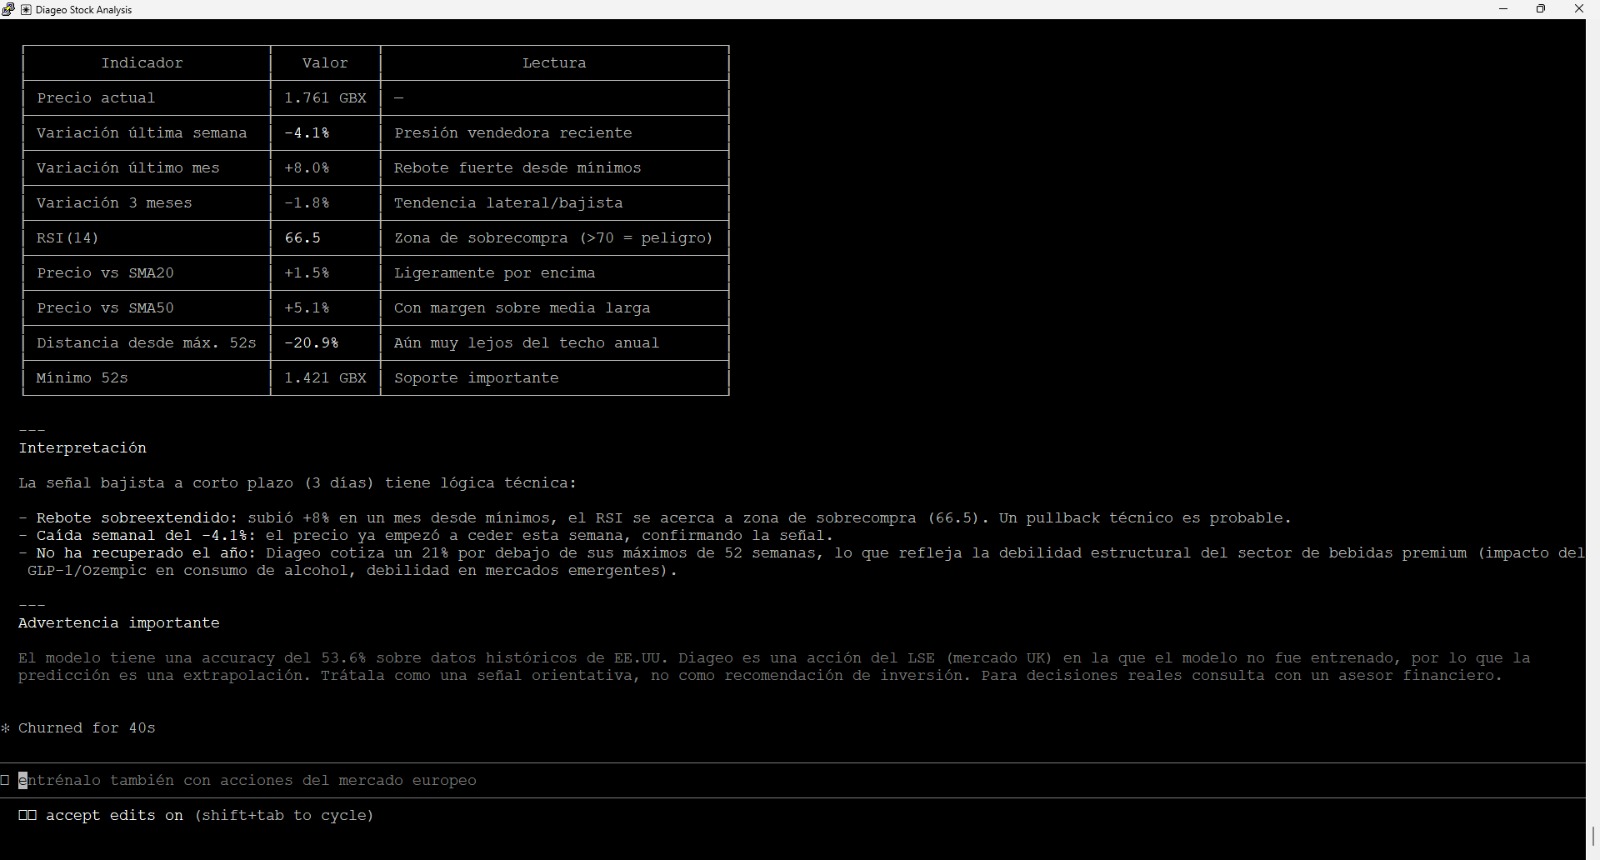Click the 'Lectura' column header
1600x860 pixels.
tap(554, 63)
